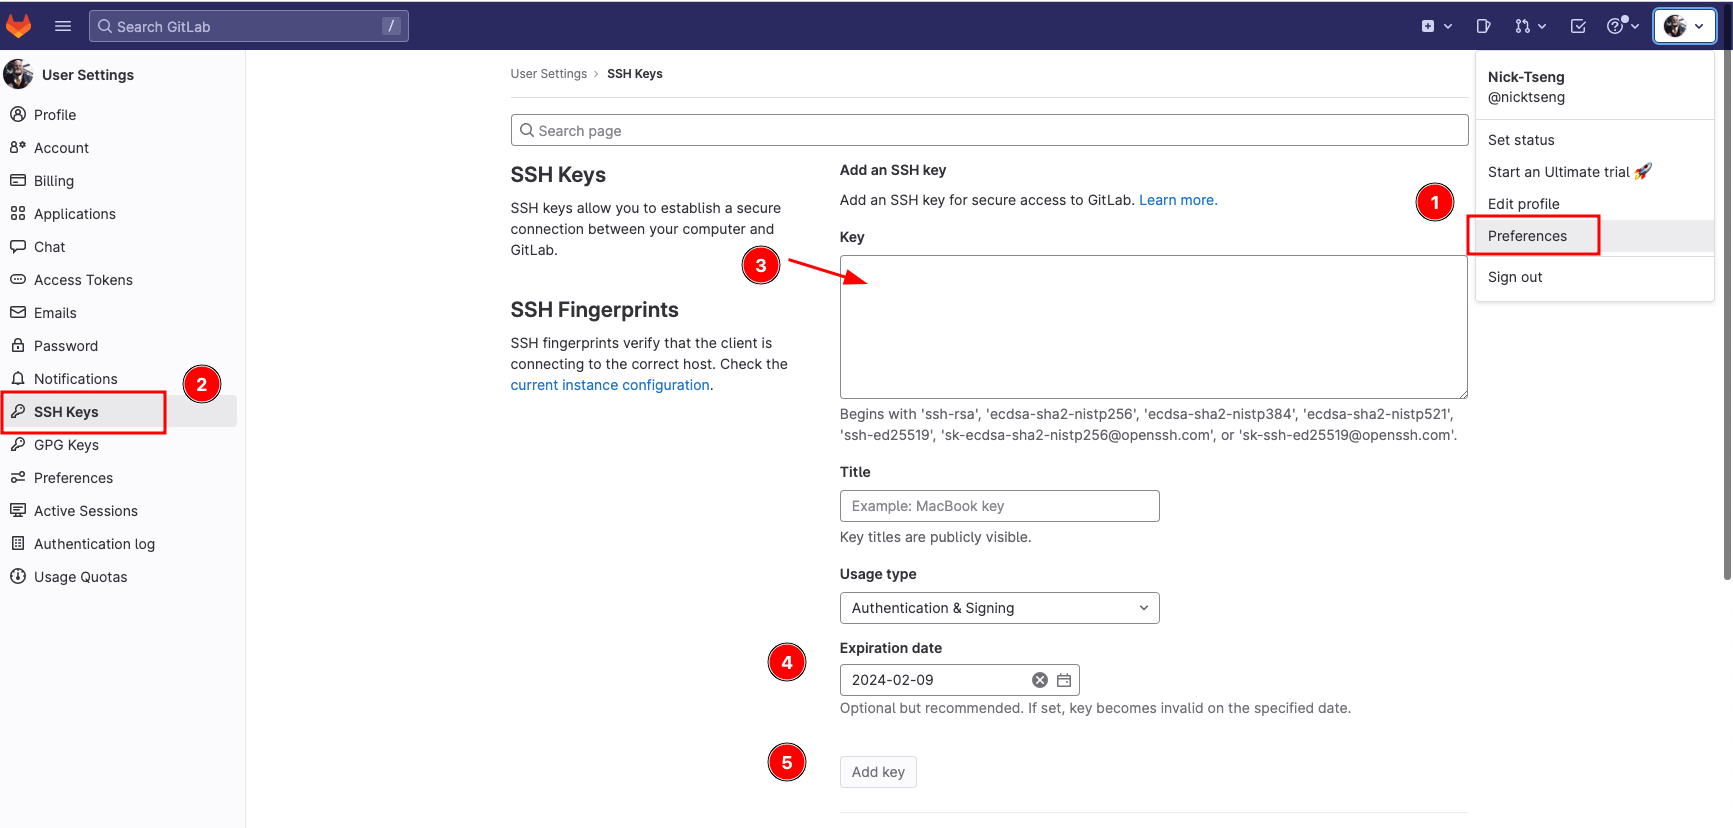Select Preferences in the user menu
The width and height of the screenshot is (1733, 828).
(x=1527, y=236)
